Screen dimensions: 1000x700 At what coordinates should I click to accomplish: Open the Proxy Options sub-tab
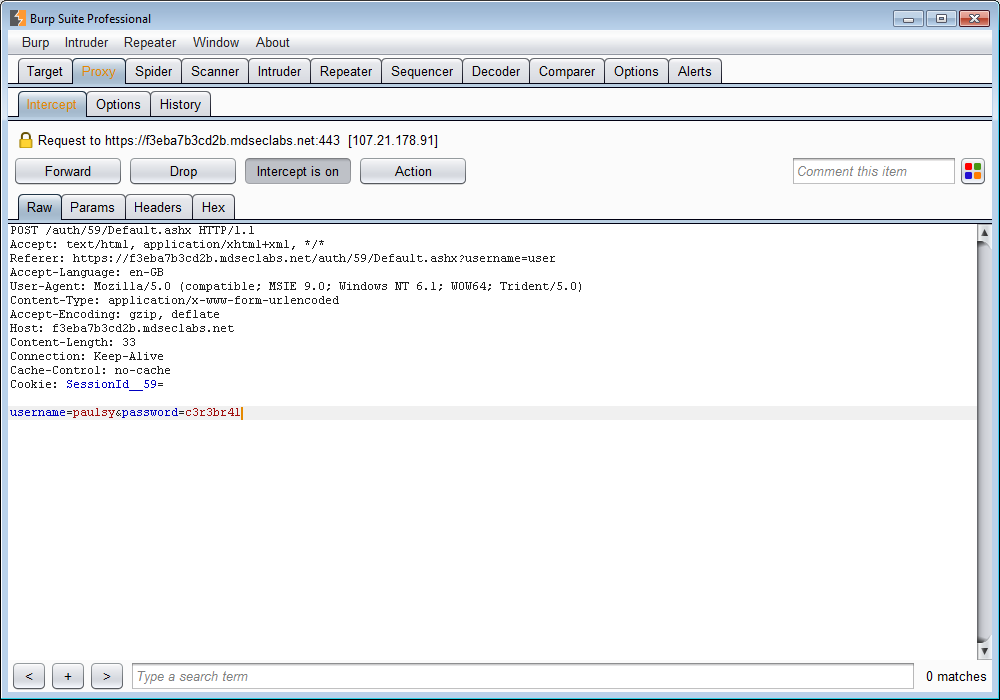pyautogui.click(x=118, y=105)
